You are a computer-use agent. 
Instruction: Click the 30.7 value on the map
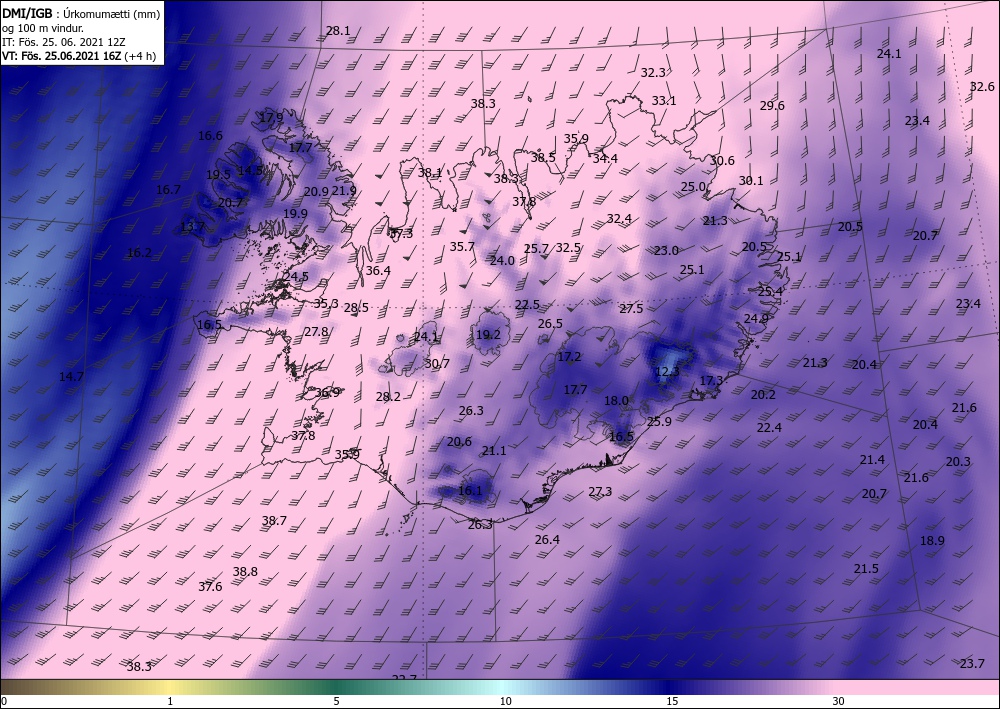[437, 364]
